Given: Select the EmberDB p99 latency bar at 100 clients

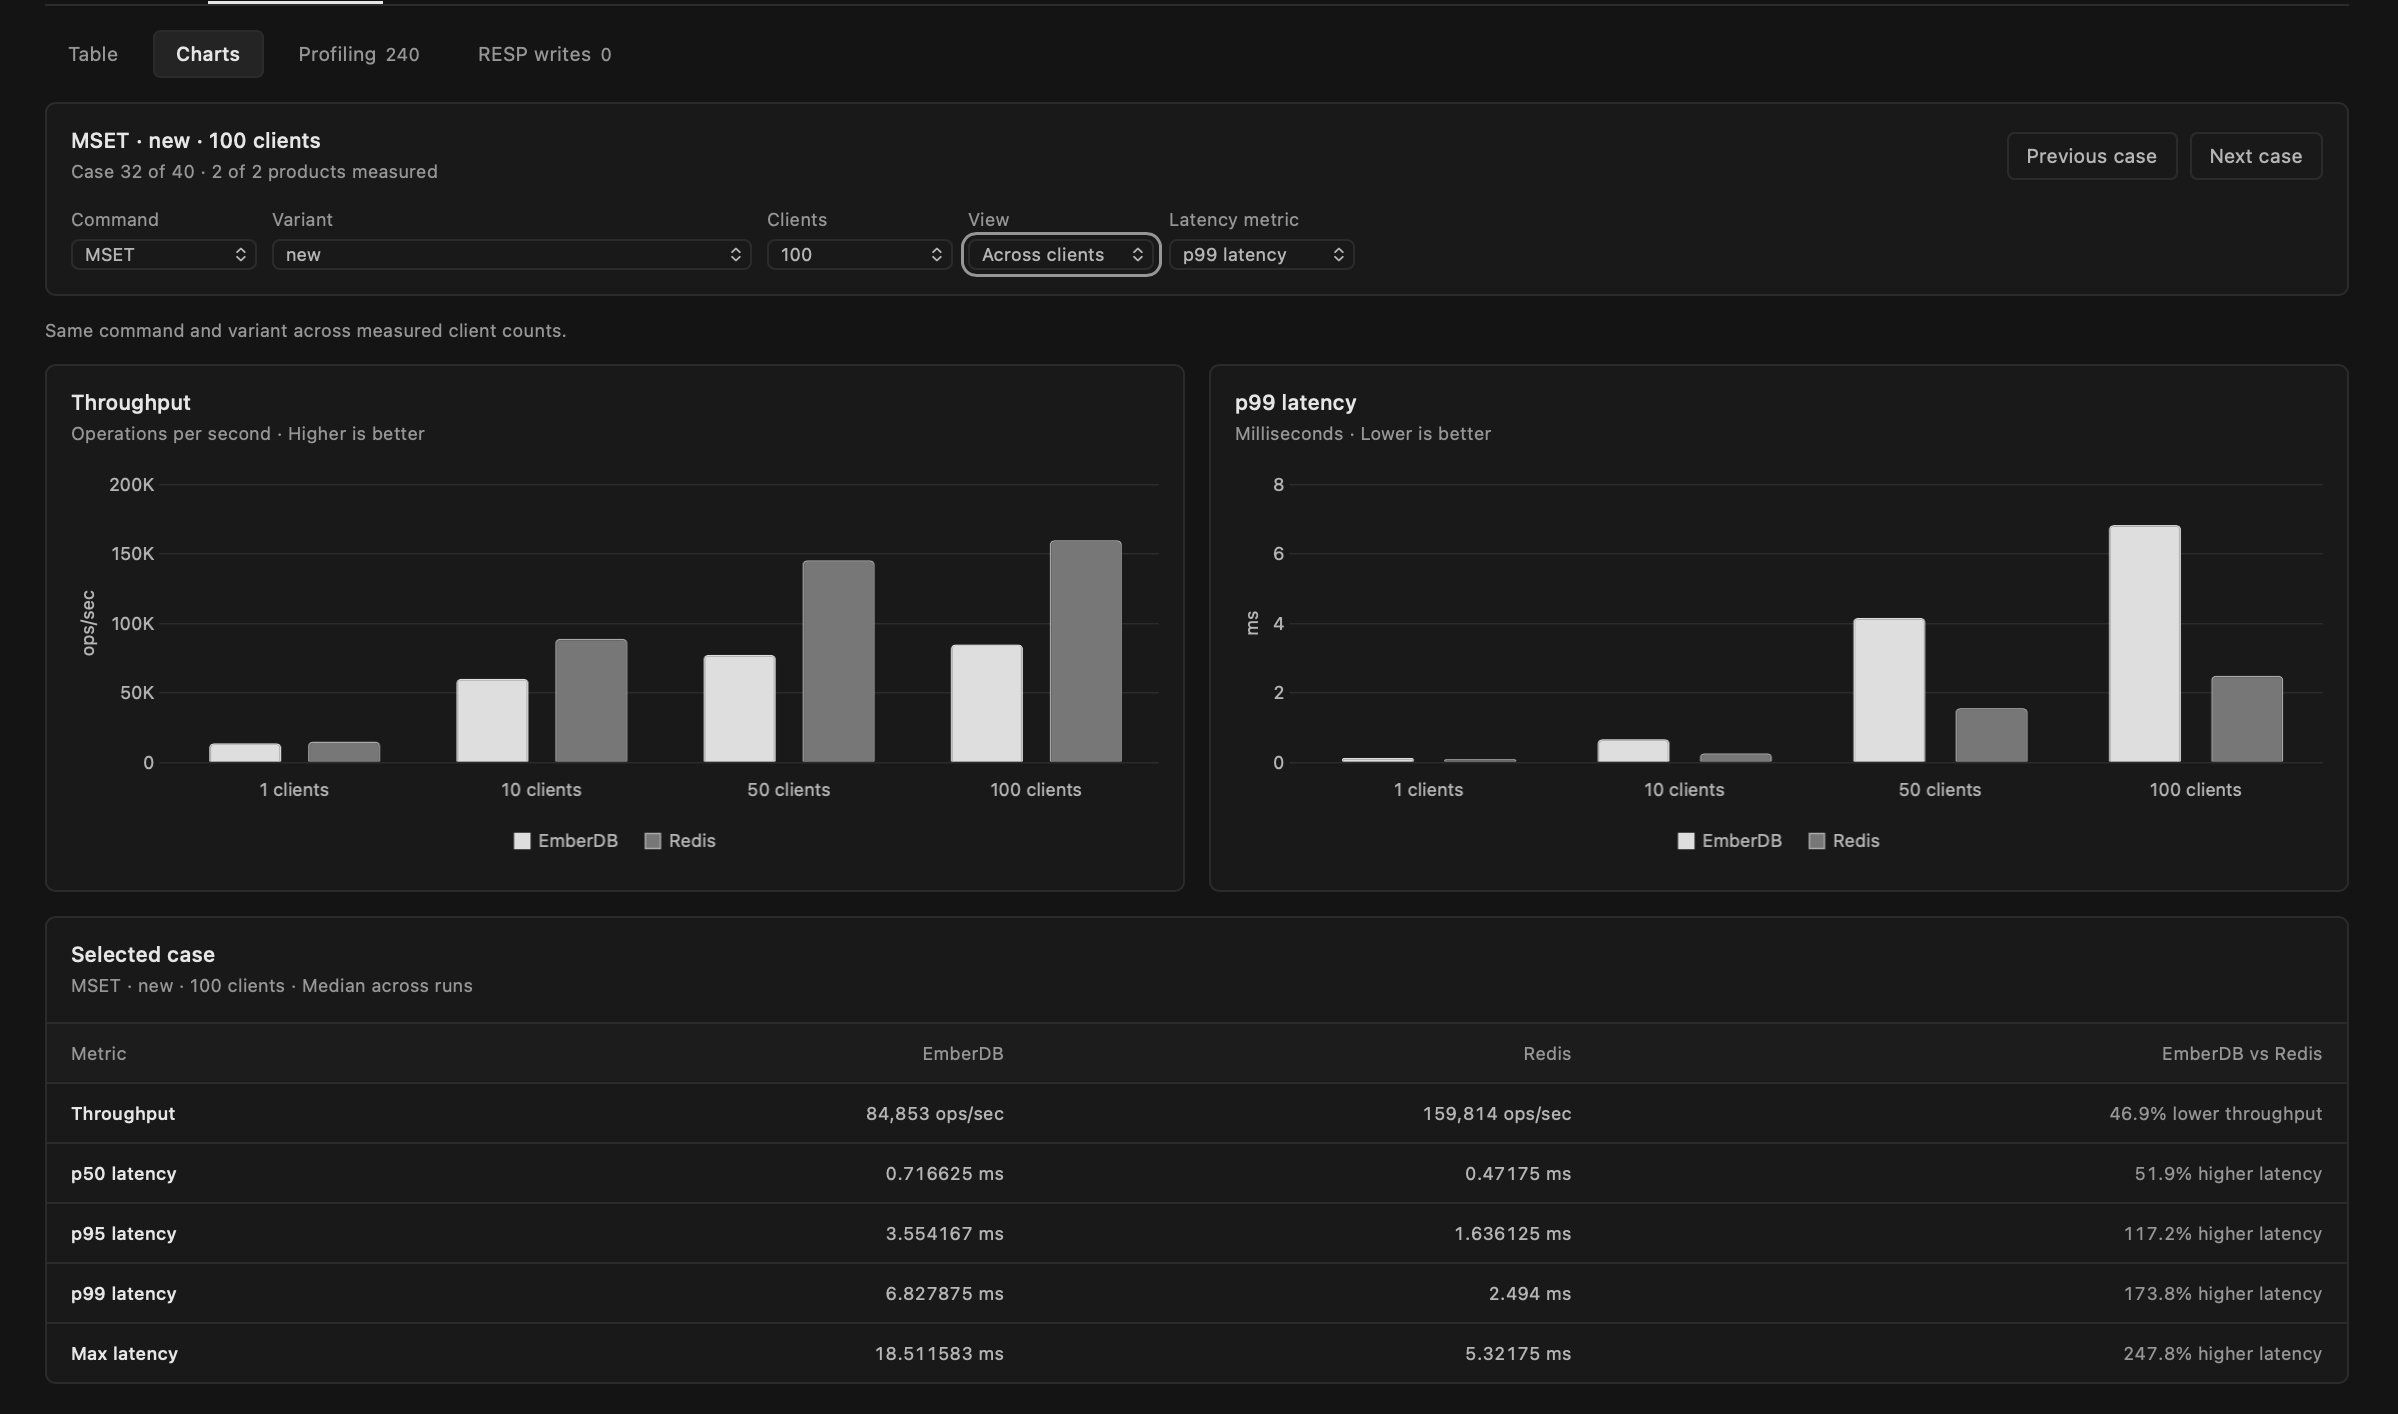Looking at the screenshot, I should (x=2144, y=644).
